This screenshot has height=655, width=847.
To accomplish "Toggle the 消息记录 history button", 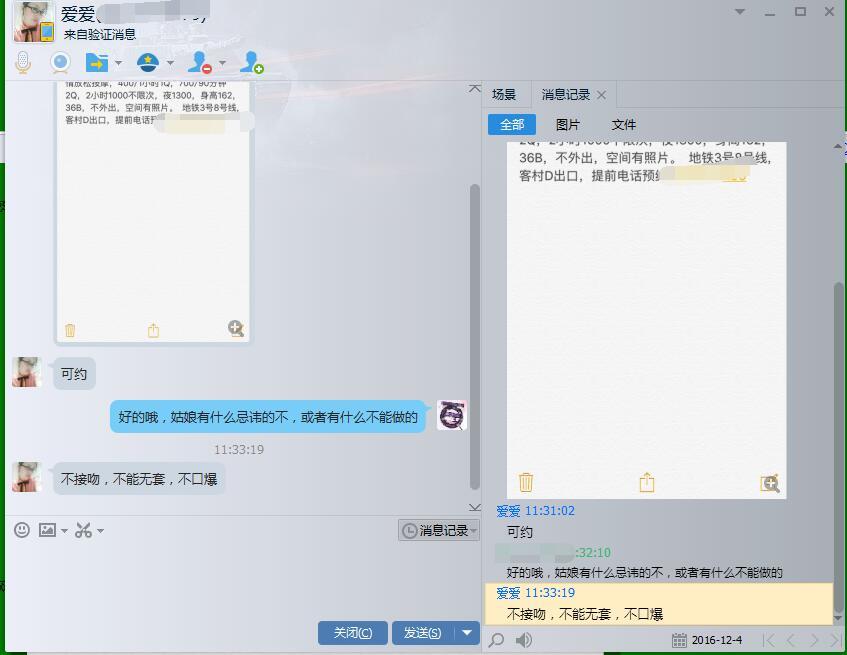I will pyautogui.click(x=438, y=531).
